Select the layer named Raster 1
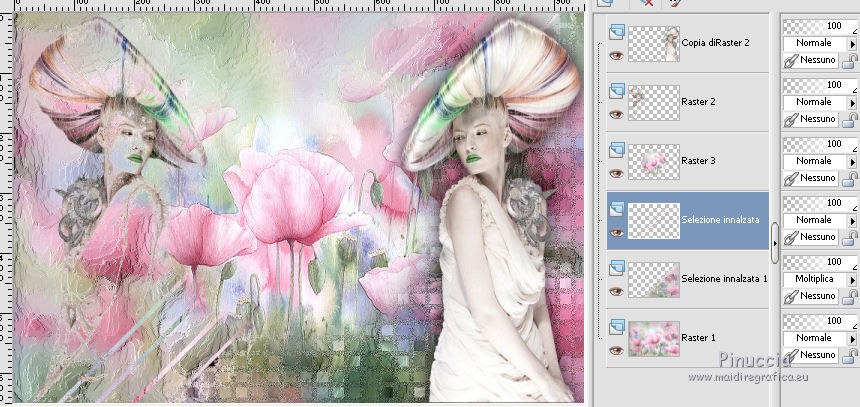Image resolution: width=860 pixels, height=407 pixels. [698, 338]
